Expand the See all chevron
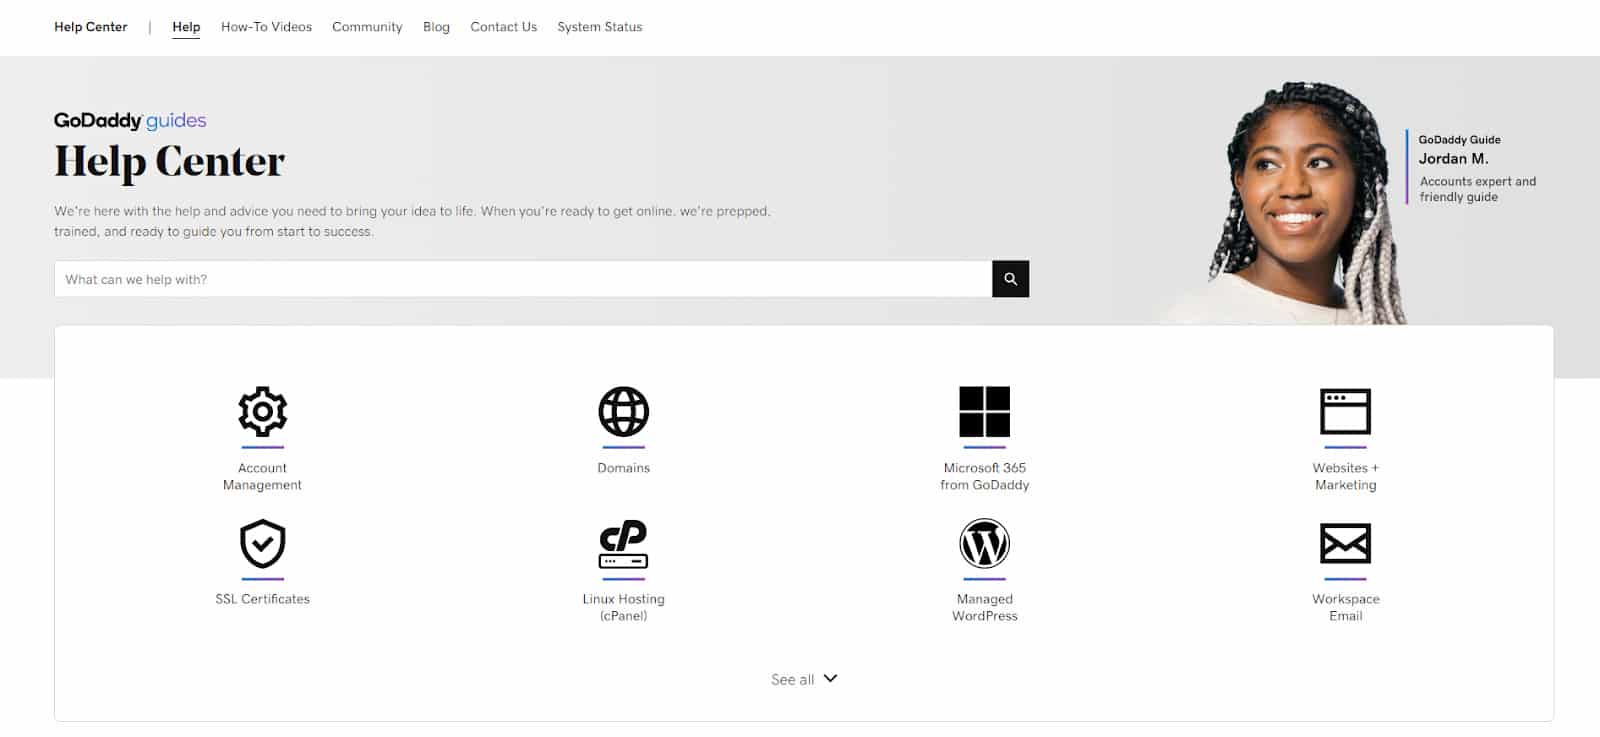 click(x=830, y=678)
